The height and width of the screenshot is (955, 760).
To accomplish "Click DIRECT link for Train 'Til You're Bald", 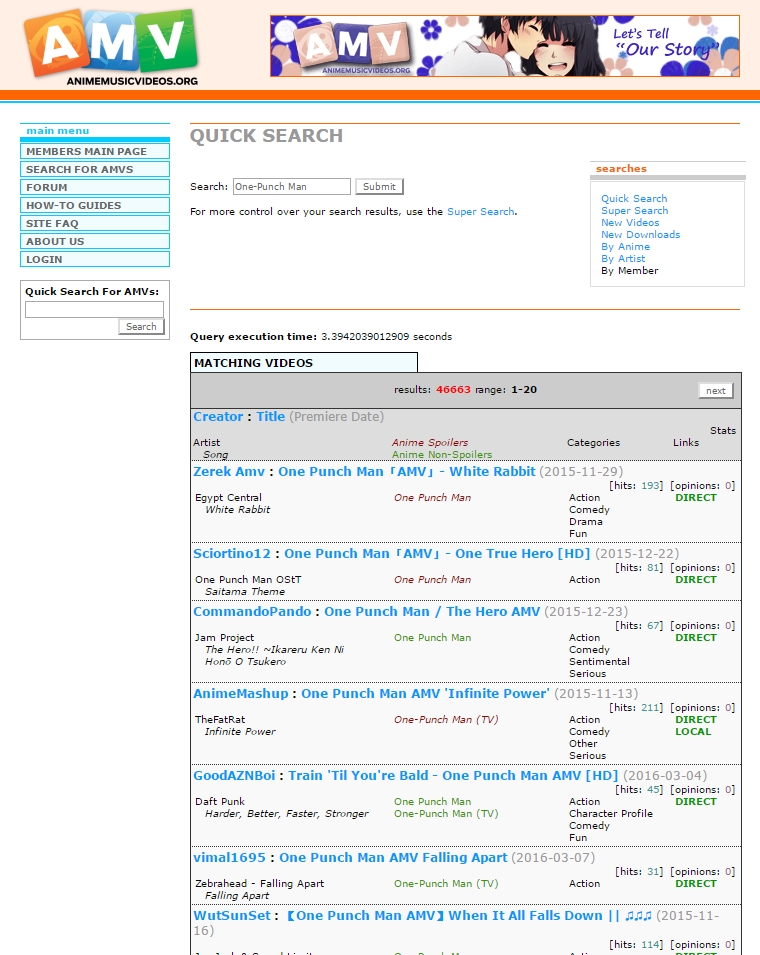I will 695,802.
